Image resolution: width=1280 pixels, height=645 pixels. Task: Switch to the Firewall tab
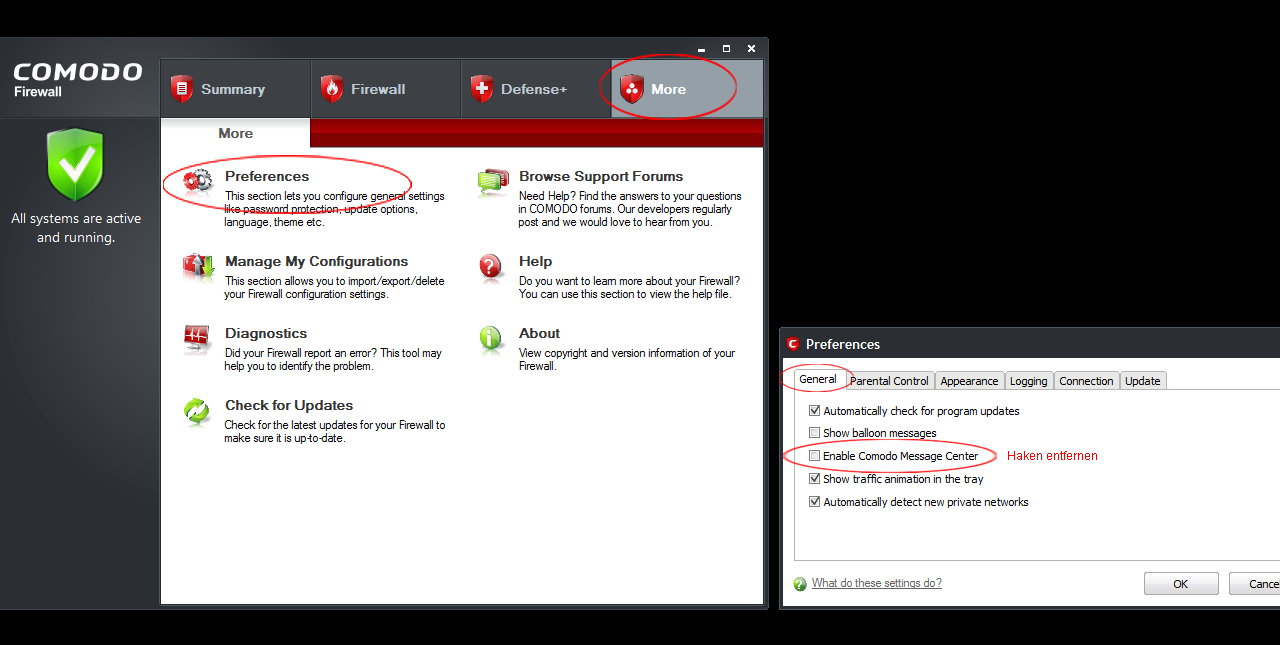coord(385,89)
